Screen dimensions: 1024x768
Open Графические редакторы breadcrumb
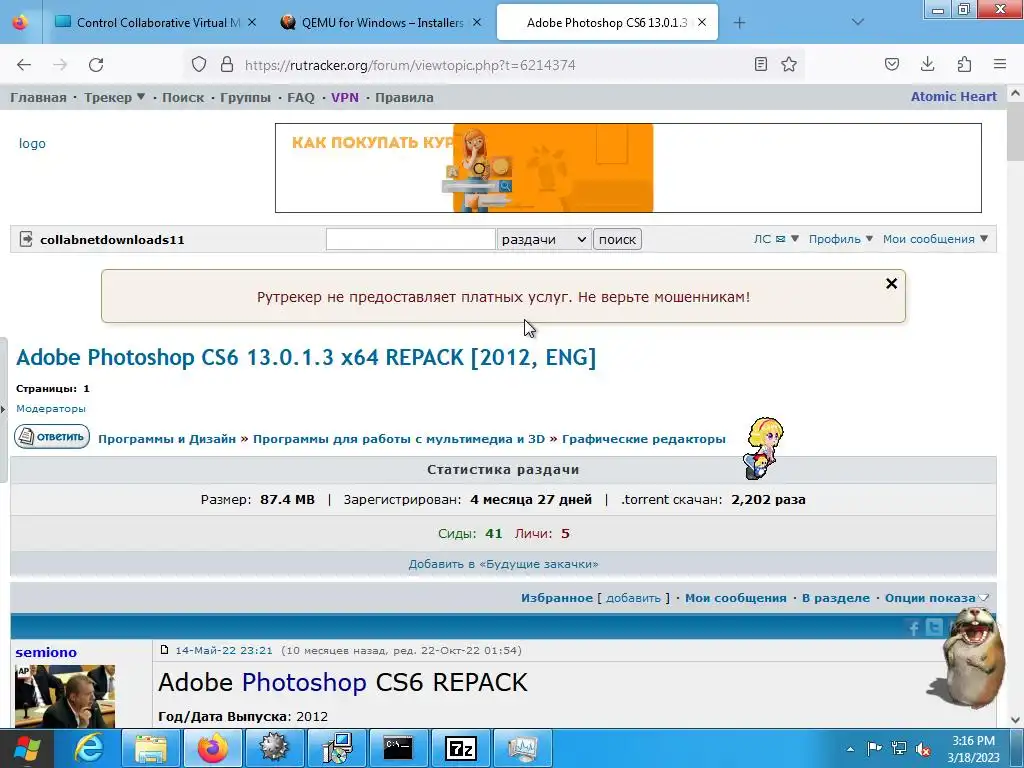coord(644,439)
